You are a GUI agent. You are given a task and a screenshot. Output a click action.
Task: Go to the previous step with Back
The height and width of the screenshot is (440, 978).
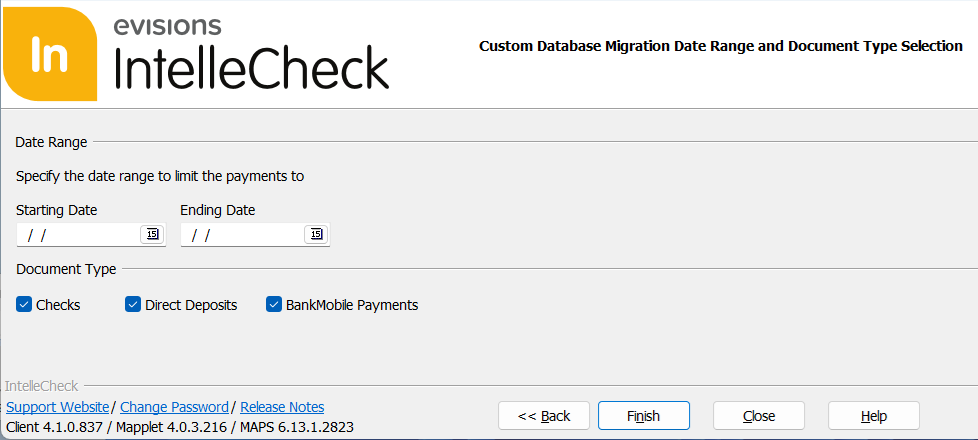click(544, 416)
